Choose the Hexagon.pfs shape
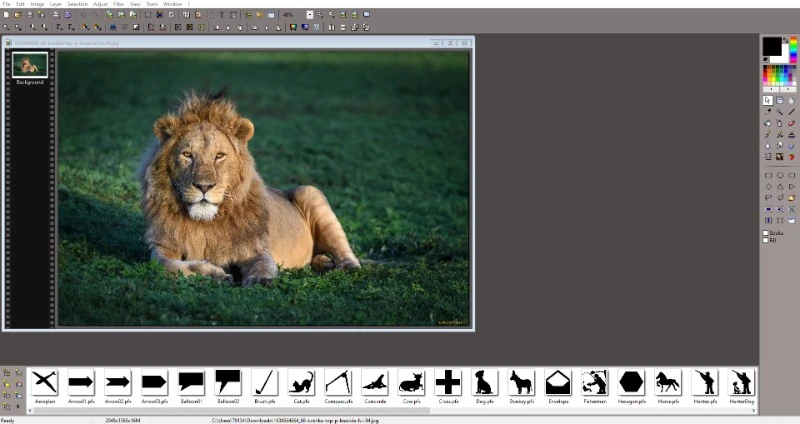The height and width of the screenshot is (424, 800). [631, 382]
